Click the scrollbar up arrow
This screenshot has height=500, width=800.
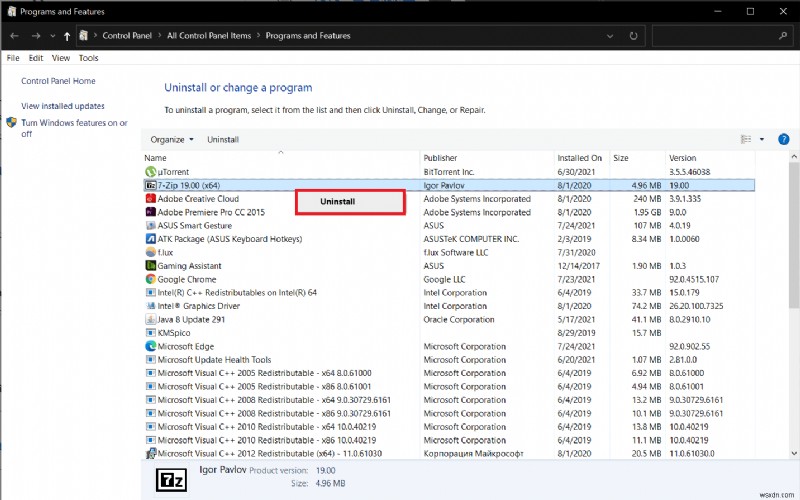(x=794, y=156)
